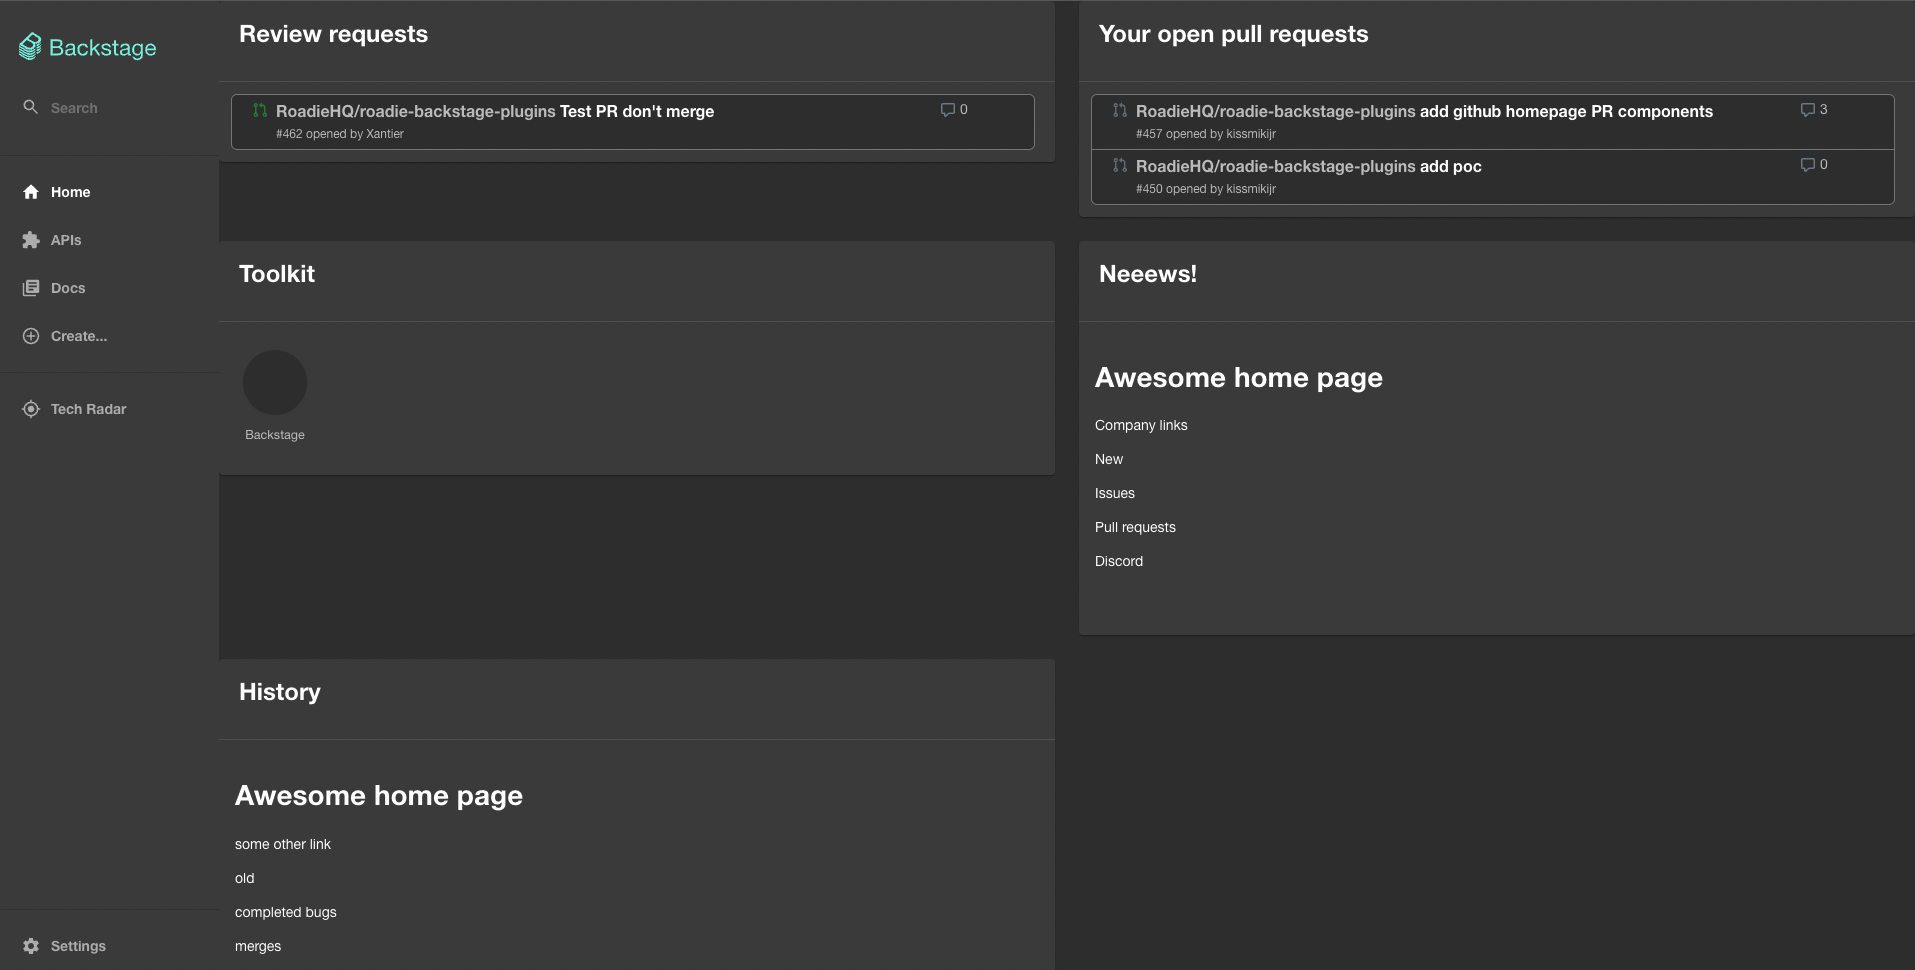Click the Docs library icon

point(31,288)
